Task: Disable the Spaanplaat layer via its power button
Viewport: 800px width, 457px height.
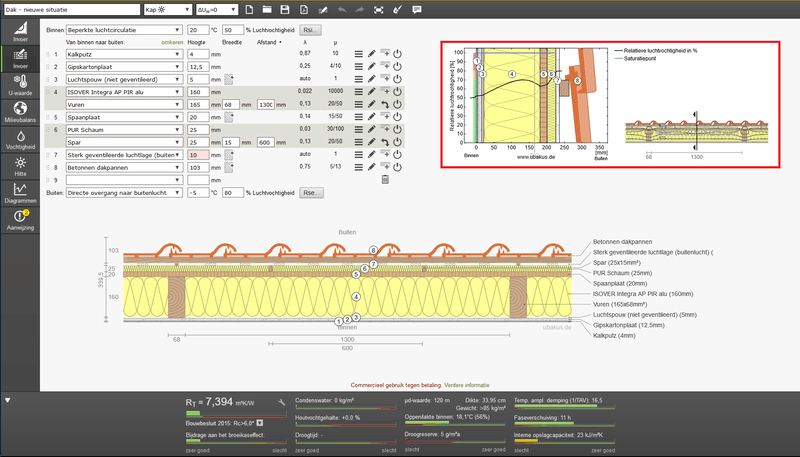Action: pyautogui.click(x=397, y=117)
